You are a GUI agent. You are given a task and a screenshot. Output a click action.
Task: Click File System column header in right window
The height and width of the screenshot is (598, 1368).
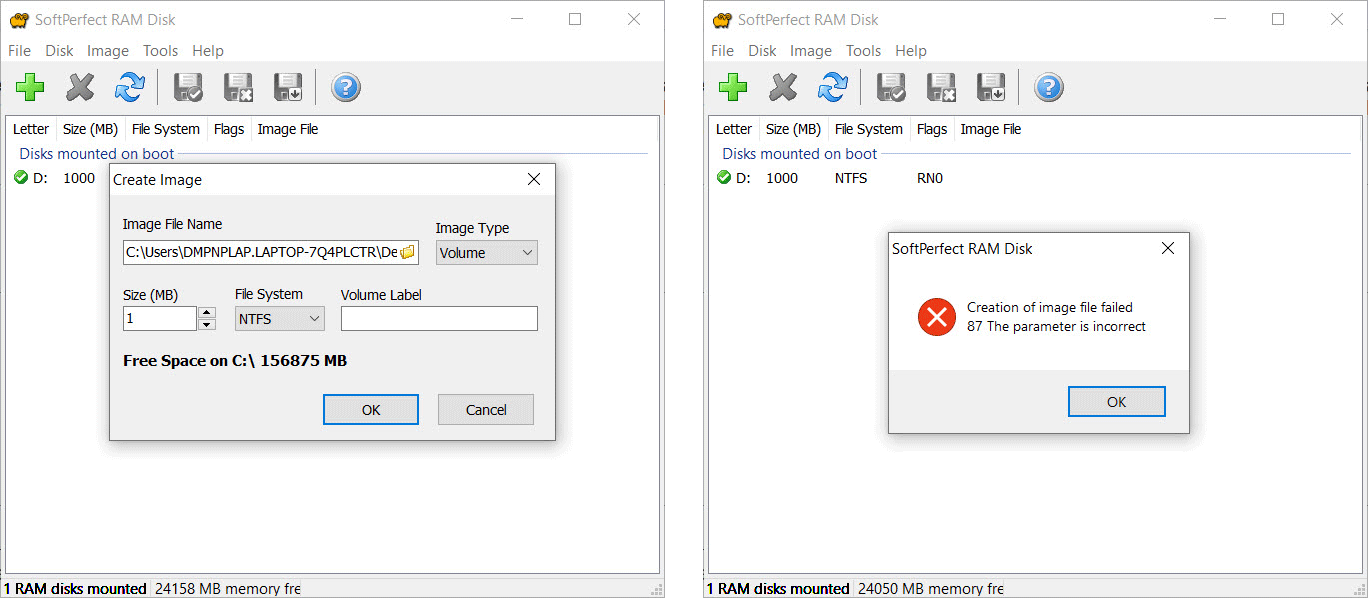pos(869,129)
